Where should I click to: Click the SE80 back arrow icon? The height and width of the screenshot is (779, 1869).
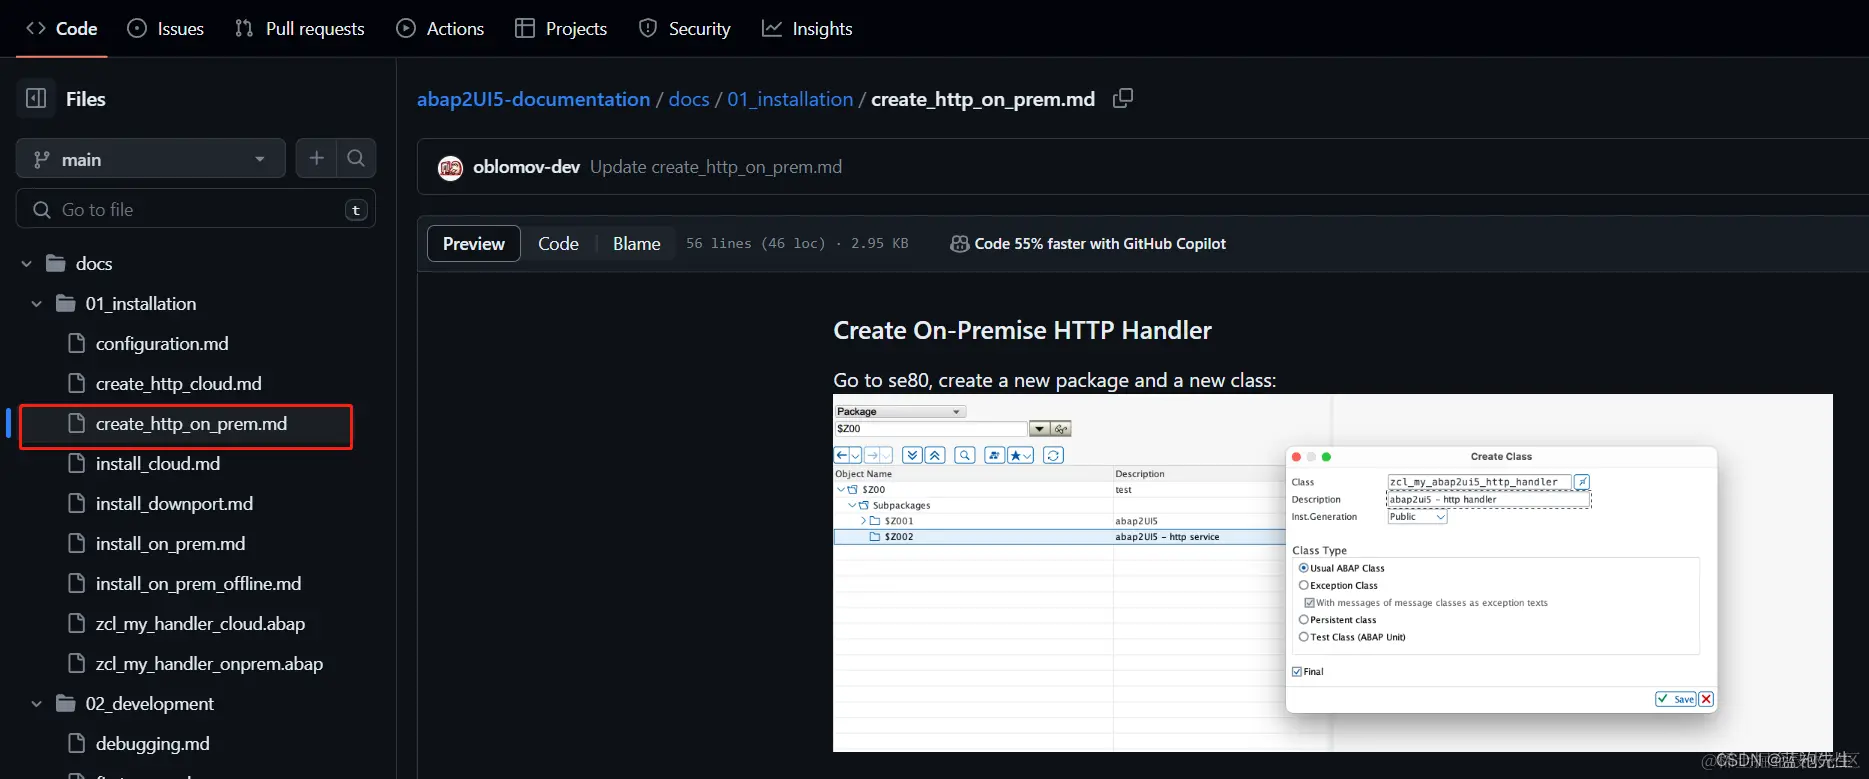842,455
